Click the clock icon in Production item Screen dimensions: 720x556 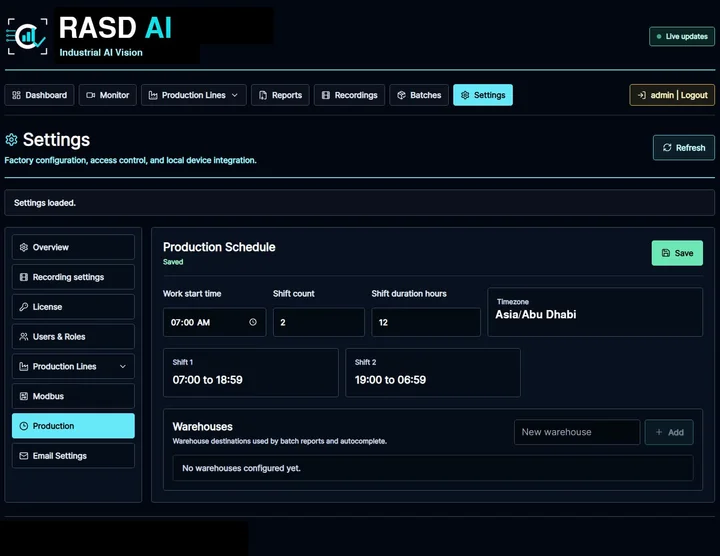click(24, 426)
